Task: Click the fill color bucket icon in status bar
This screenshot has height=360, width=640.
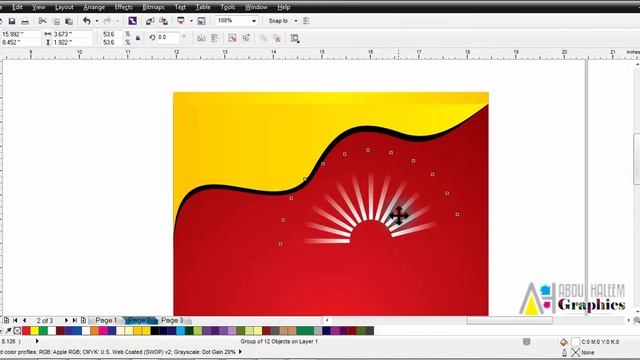Action: click(x=564, y=342)
